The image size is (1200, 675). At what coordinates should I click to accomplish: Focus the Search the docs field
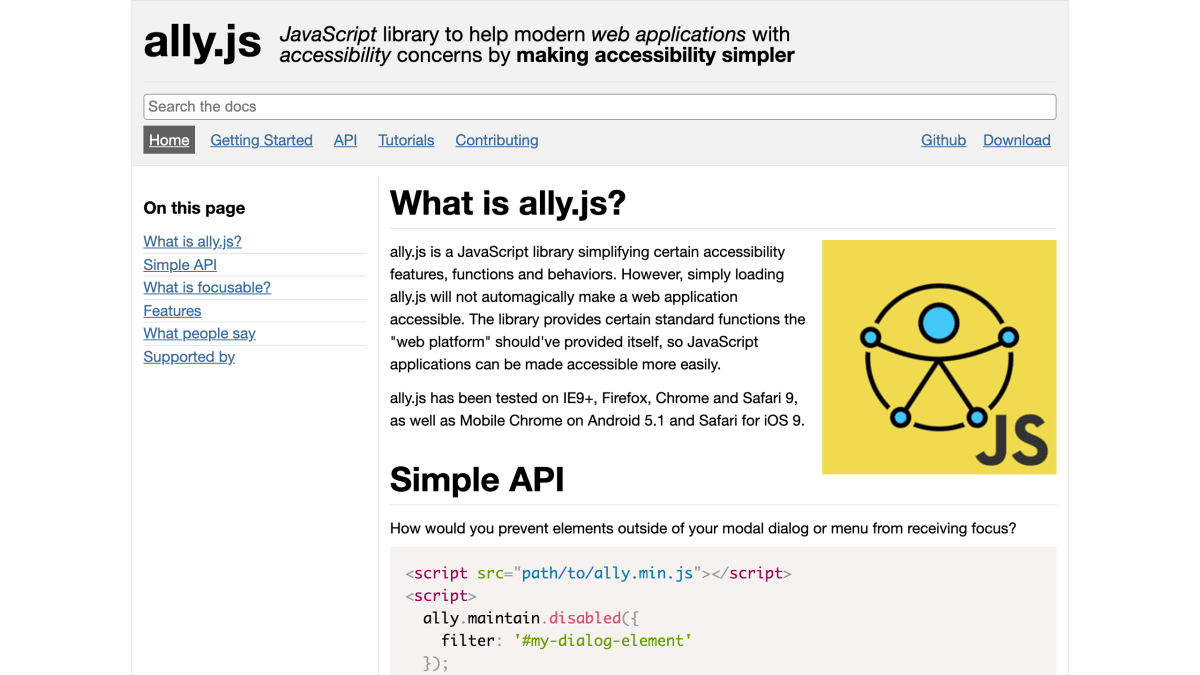(x=600, y=107)
